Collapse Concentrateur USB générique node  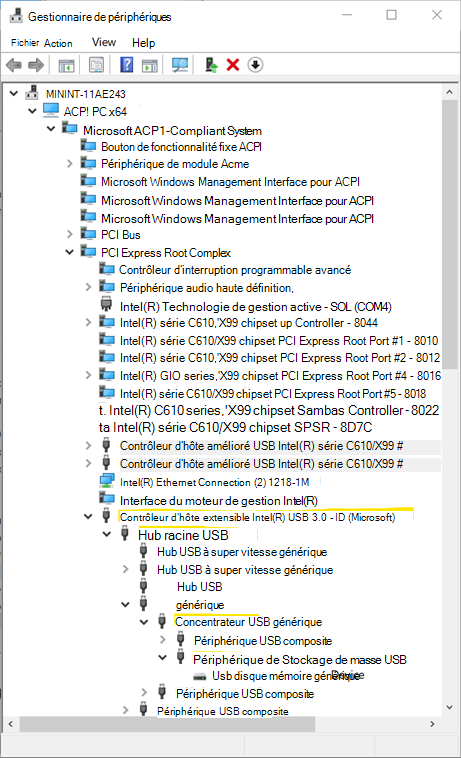(144, 622)
